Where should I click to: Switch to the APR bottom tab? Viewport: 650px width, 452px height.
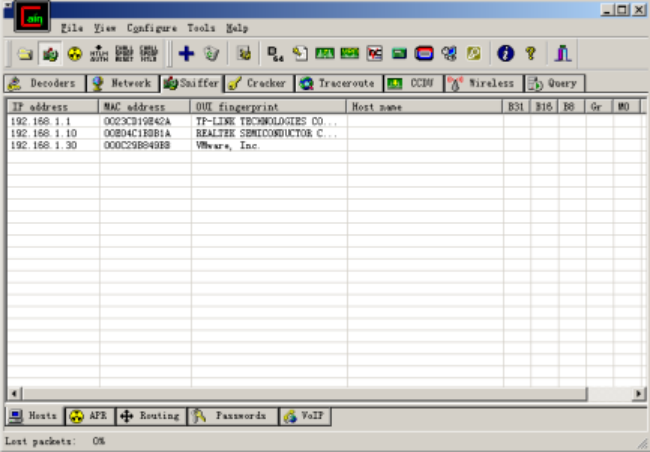(x=90, y=416)
